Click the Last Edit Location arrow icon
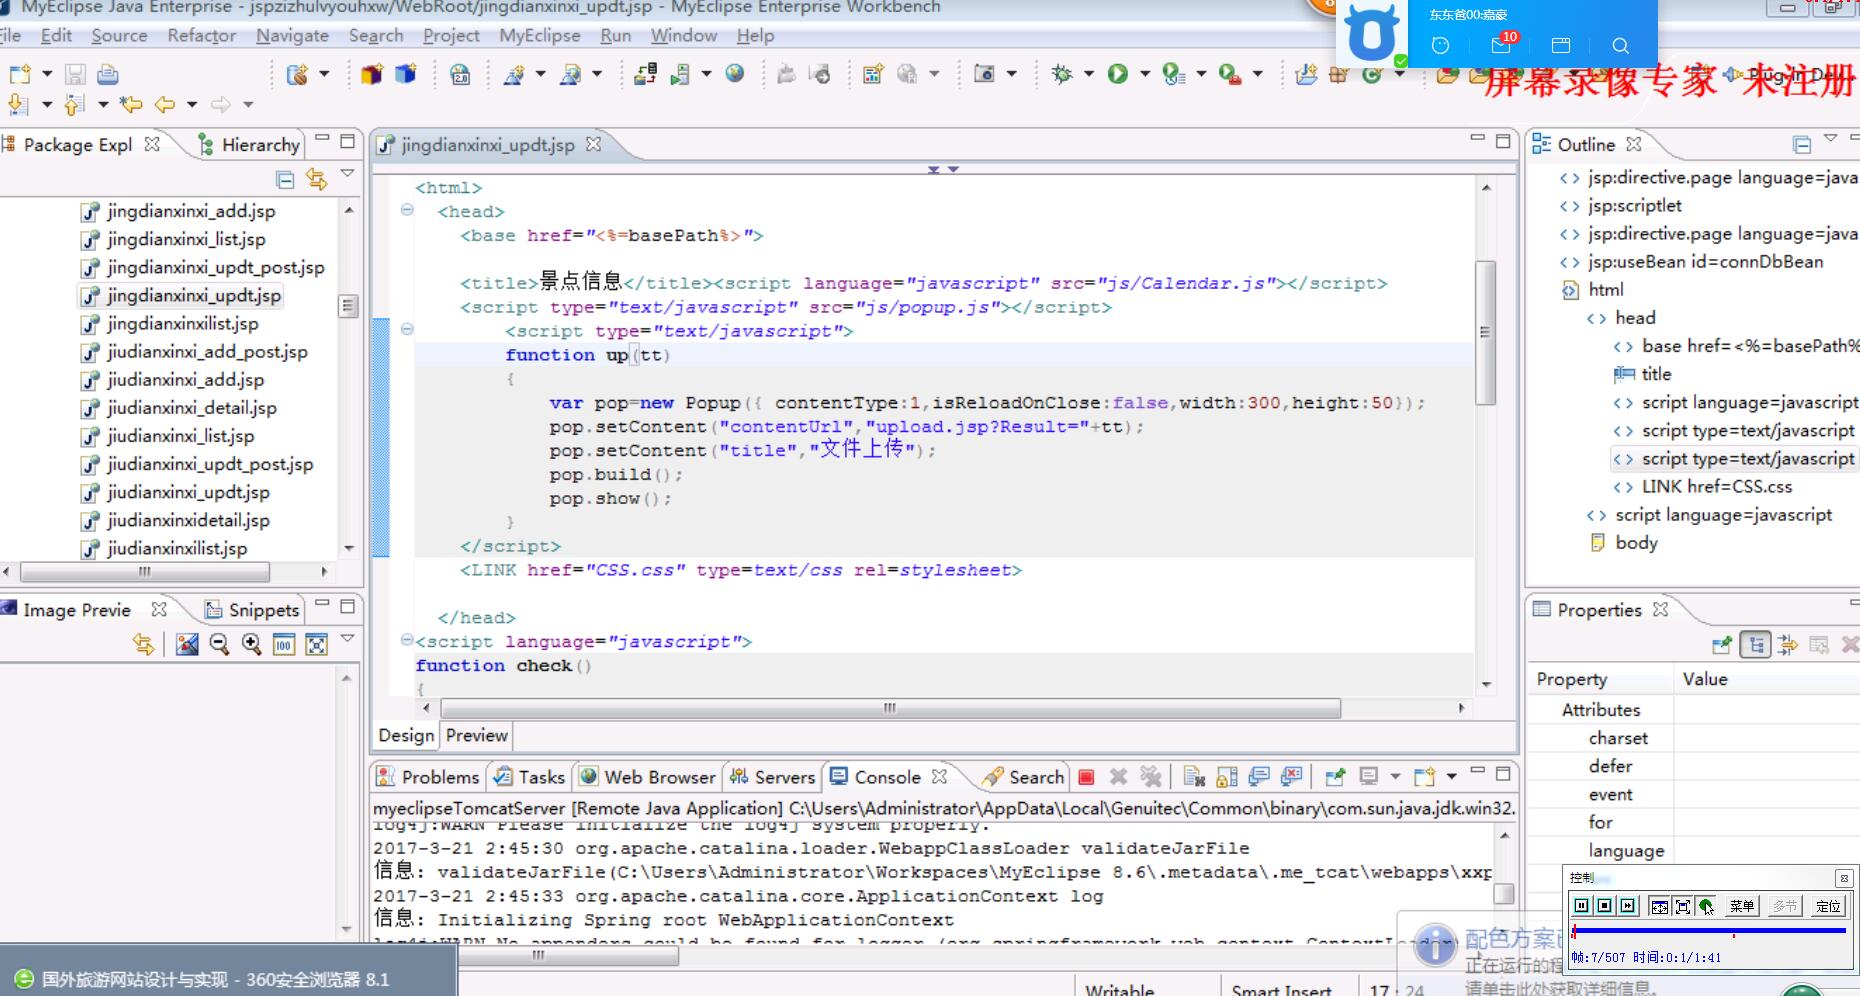The width and height of the screenshot is (1860, 996). (x=131, y=104)
